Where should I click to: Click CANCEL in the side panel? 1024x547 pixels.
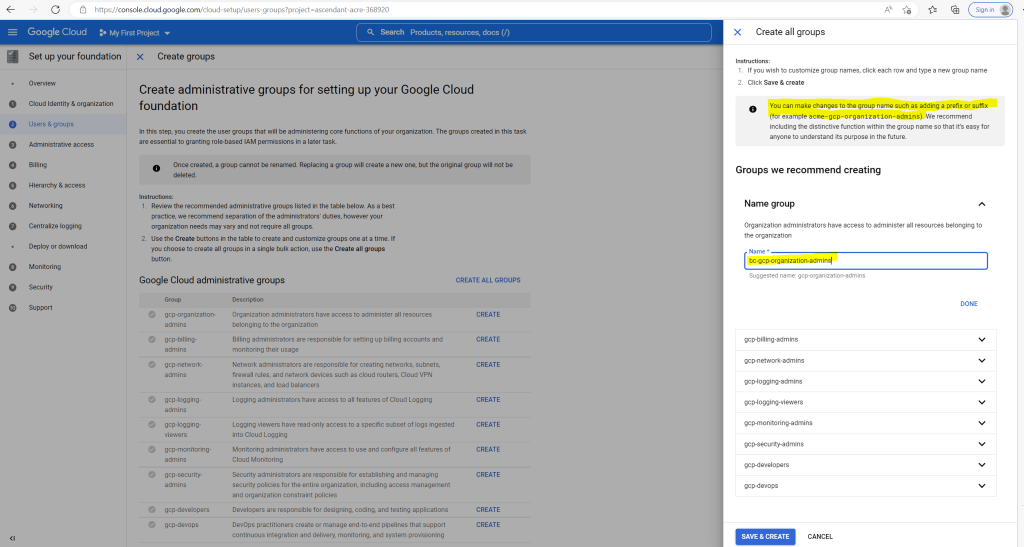[820, 537]
